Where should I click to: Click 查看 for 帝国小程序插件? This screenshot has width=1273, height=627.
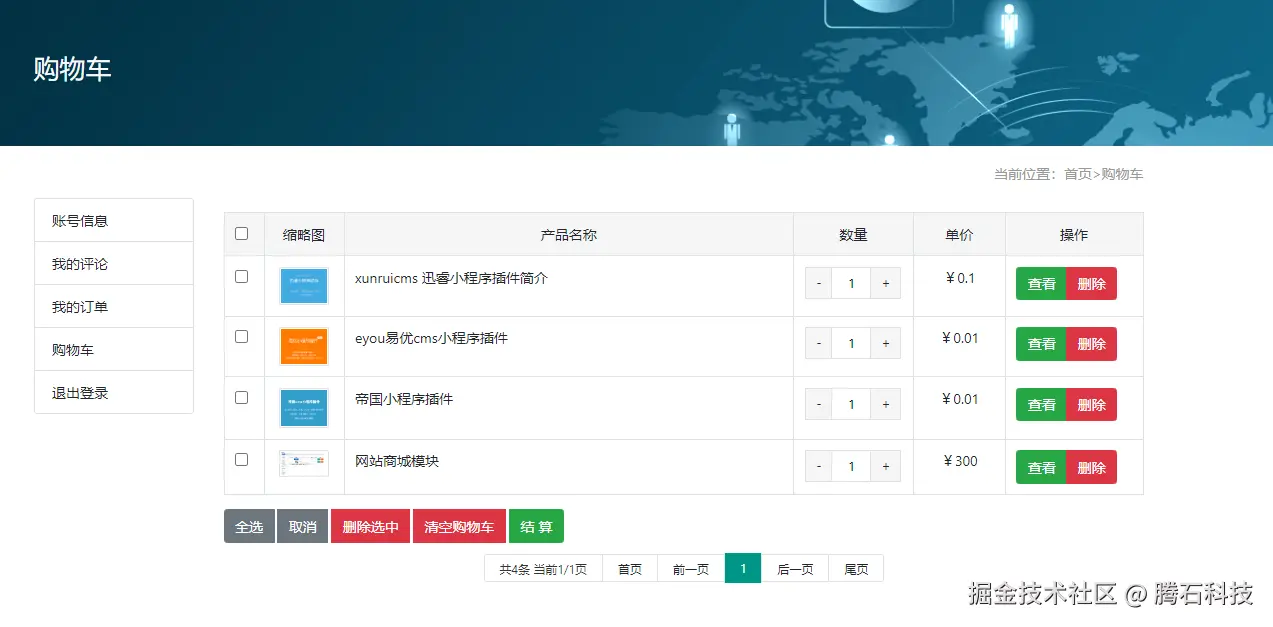(1041, 405)
